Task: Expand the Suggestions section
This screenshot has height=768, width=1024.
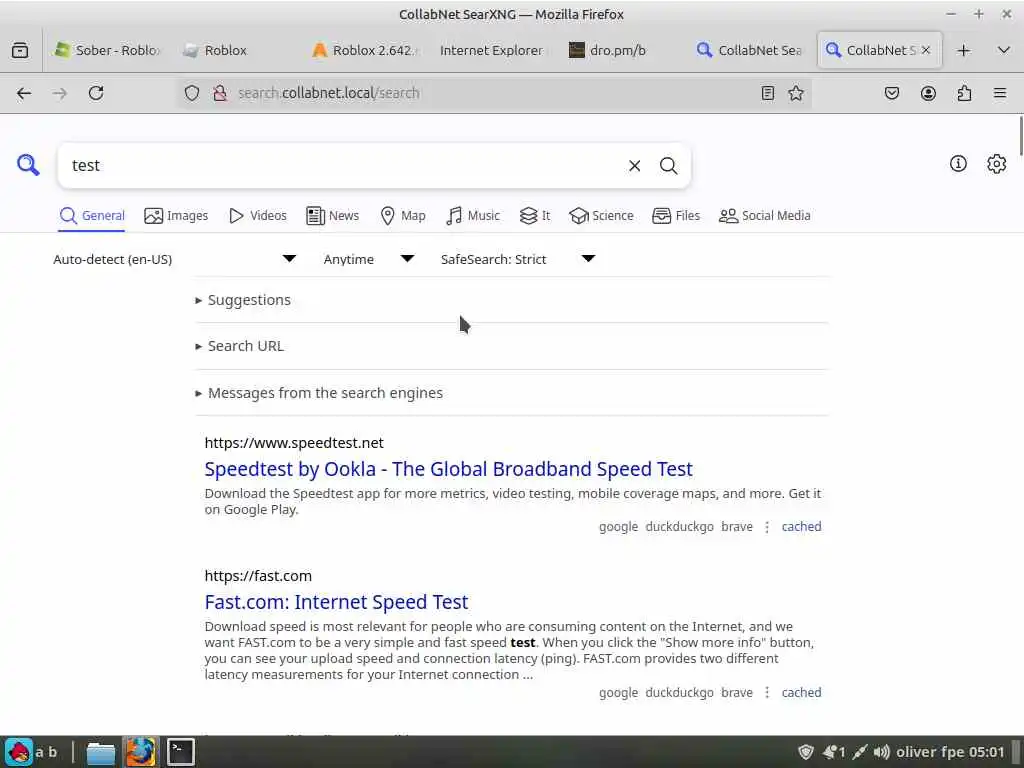Action: click(243, 300)
